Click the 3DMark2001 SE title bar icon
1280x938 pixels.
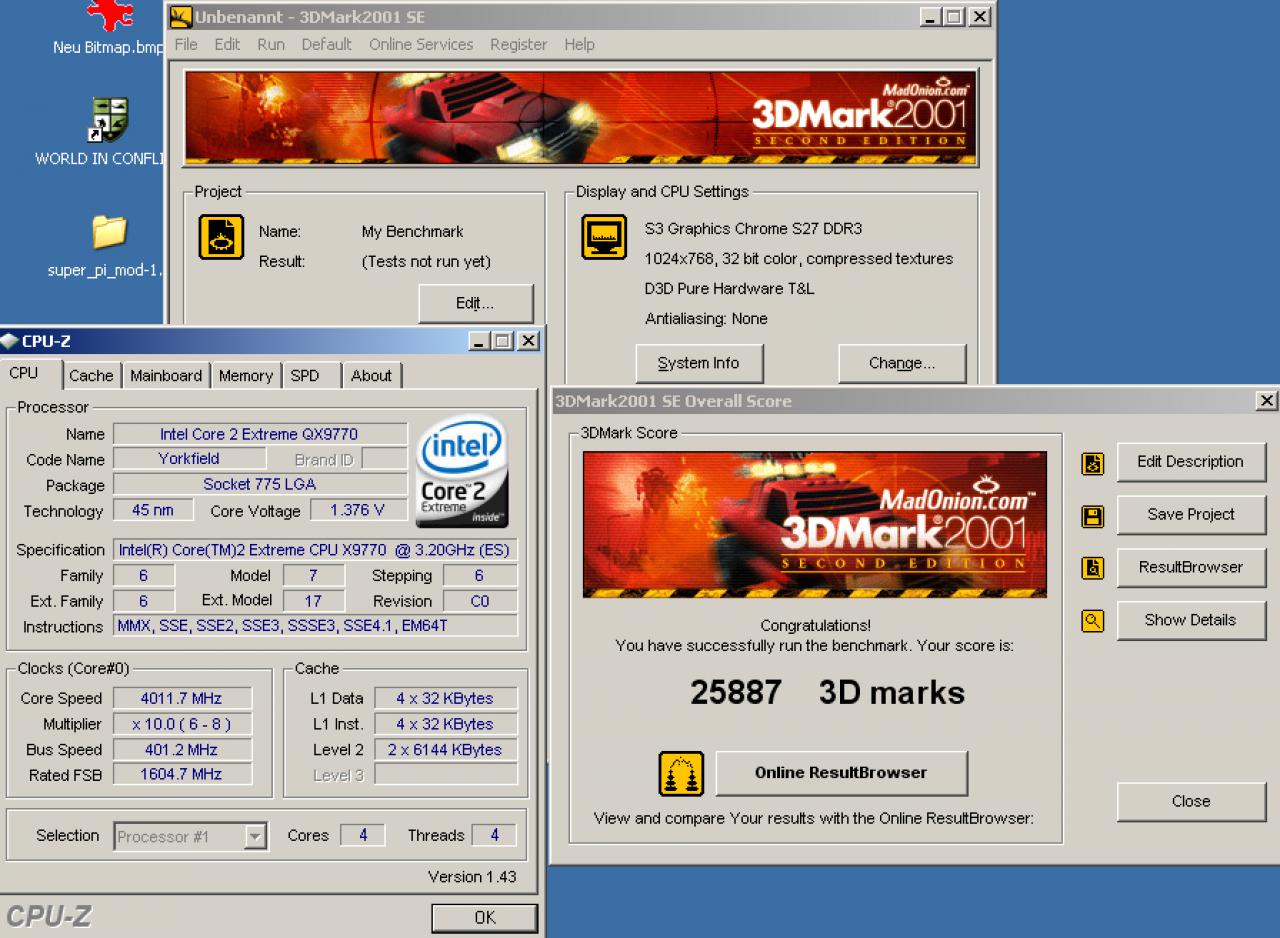click(x=181, y=16)
